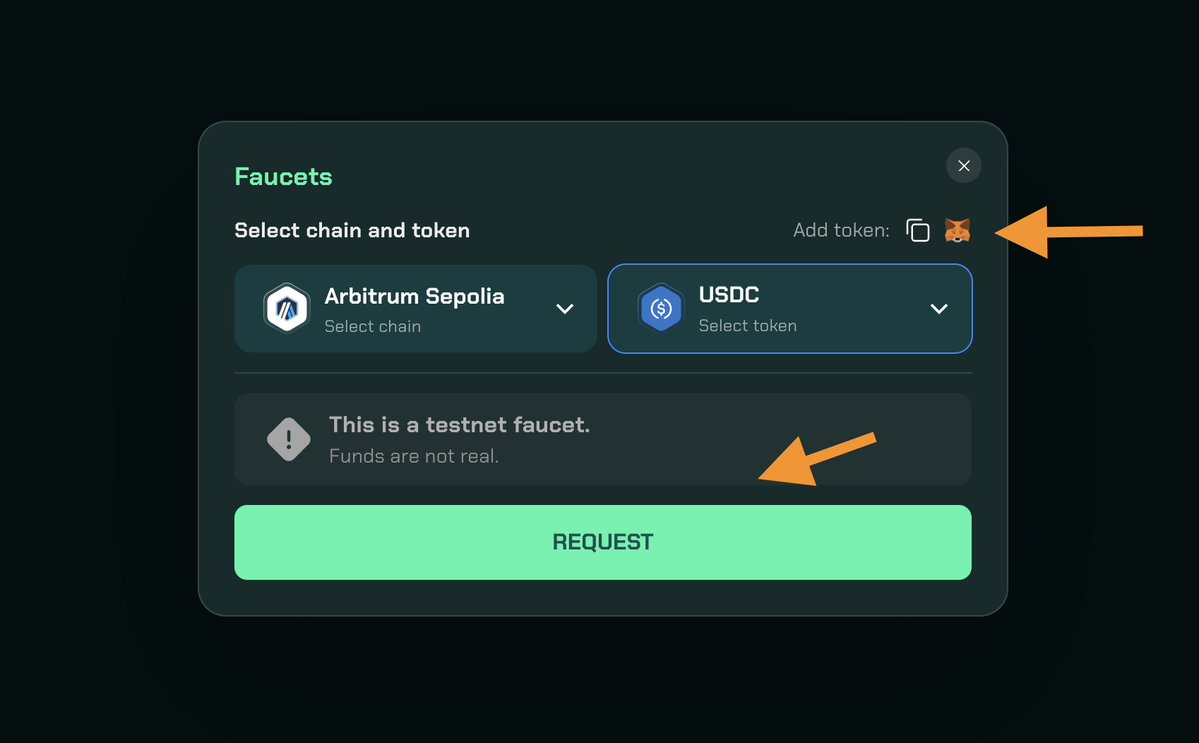
Task: Click the blue USDC coin logo
Action: click(x=660, y=308)
